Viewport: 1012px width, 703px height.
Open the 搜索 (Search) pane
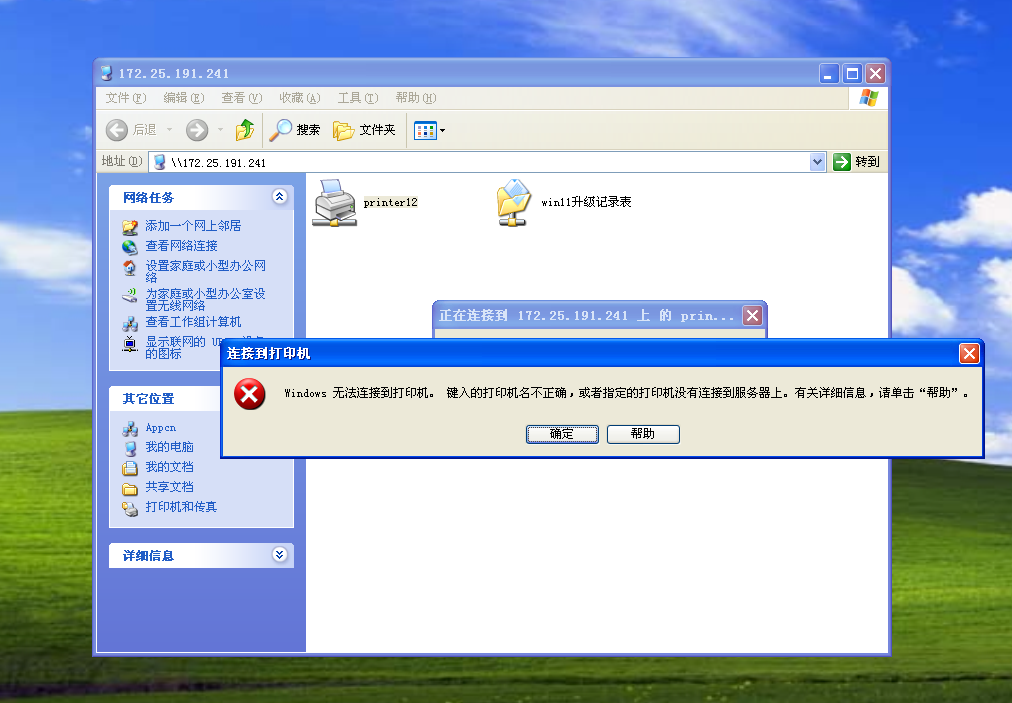(293, 130)
